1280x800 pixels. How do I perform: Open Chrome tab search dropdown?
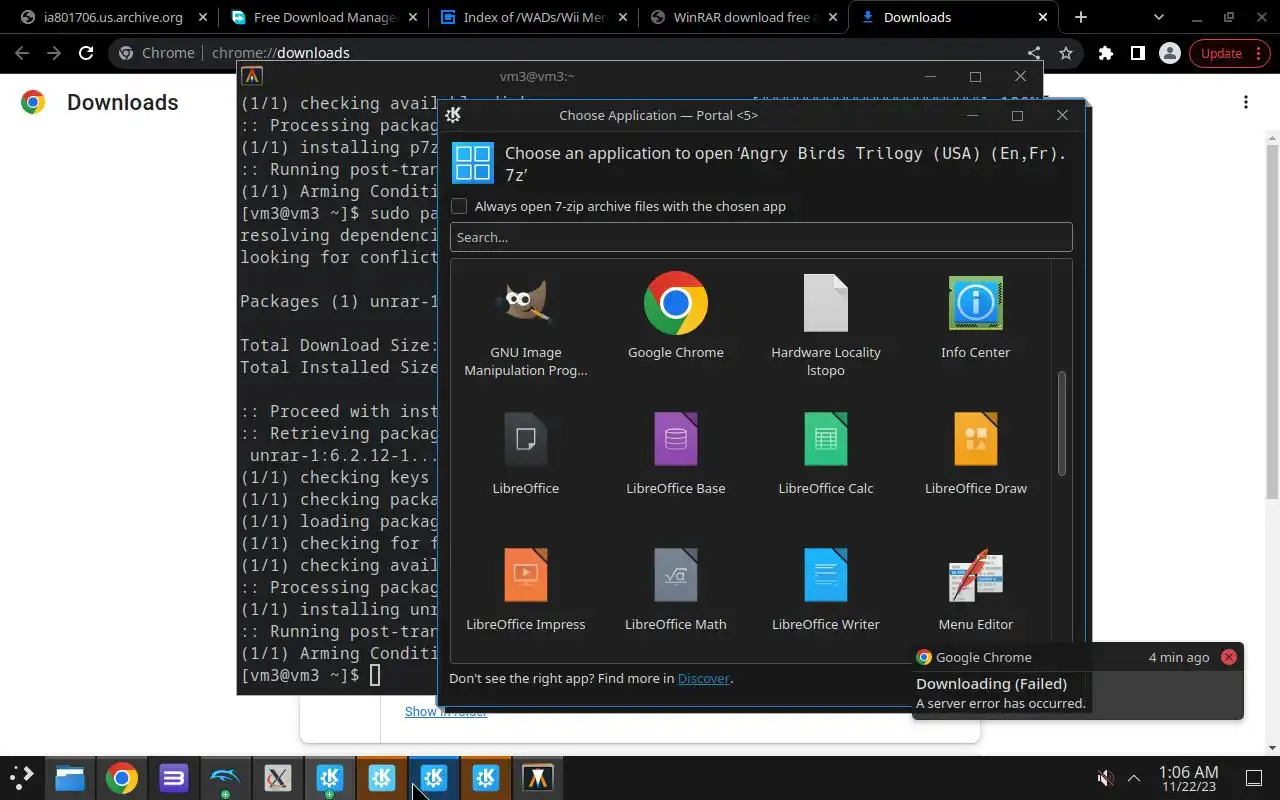pyautogui.click(x=1159, y=17)
